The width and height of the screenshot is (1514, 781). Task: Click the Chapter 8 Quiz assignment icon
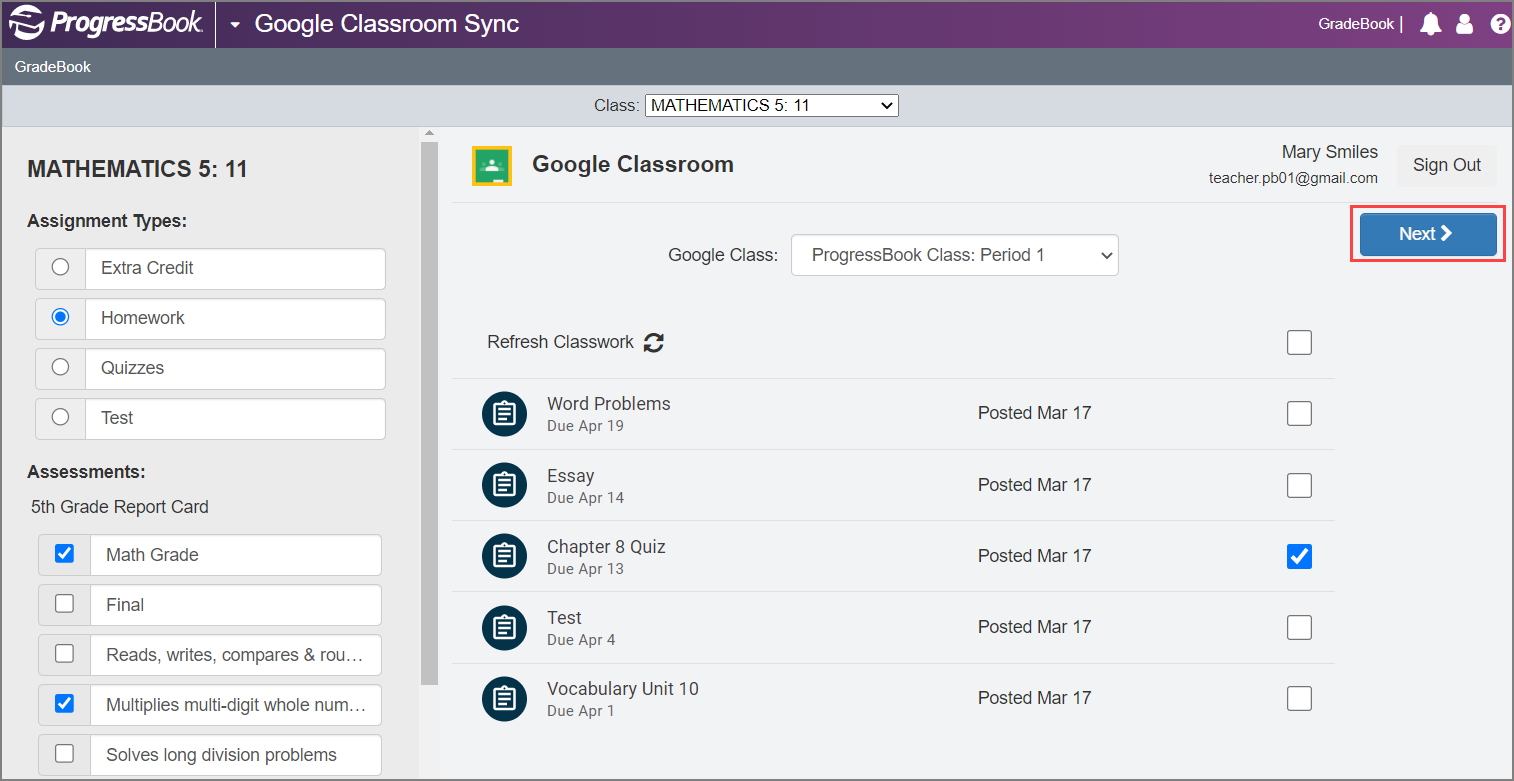click(505, 556)
